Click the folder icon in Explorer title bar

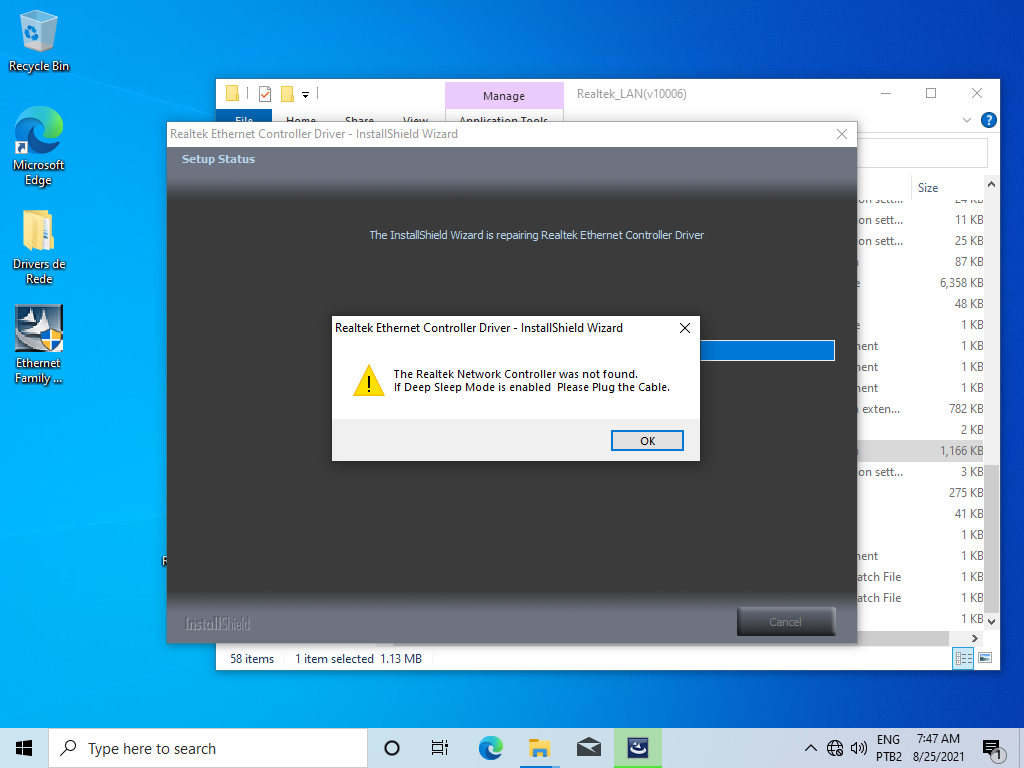pos(232,94)
